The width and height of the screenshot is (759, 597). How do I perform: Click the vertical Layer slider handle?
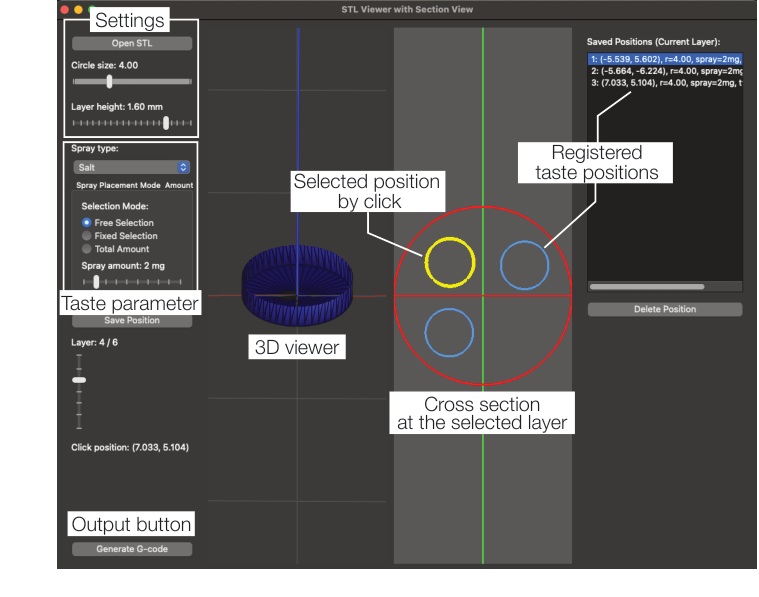(x=79, y=380)
